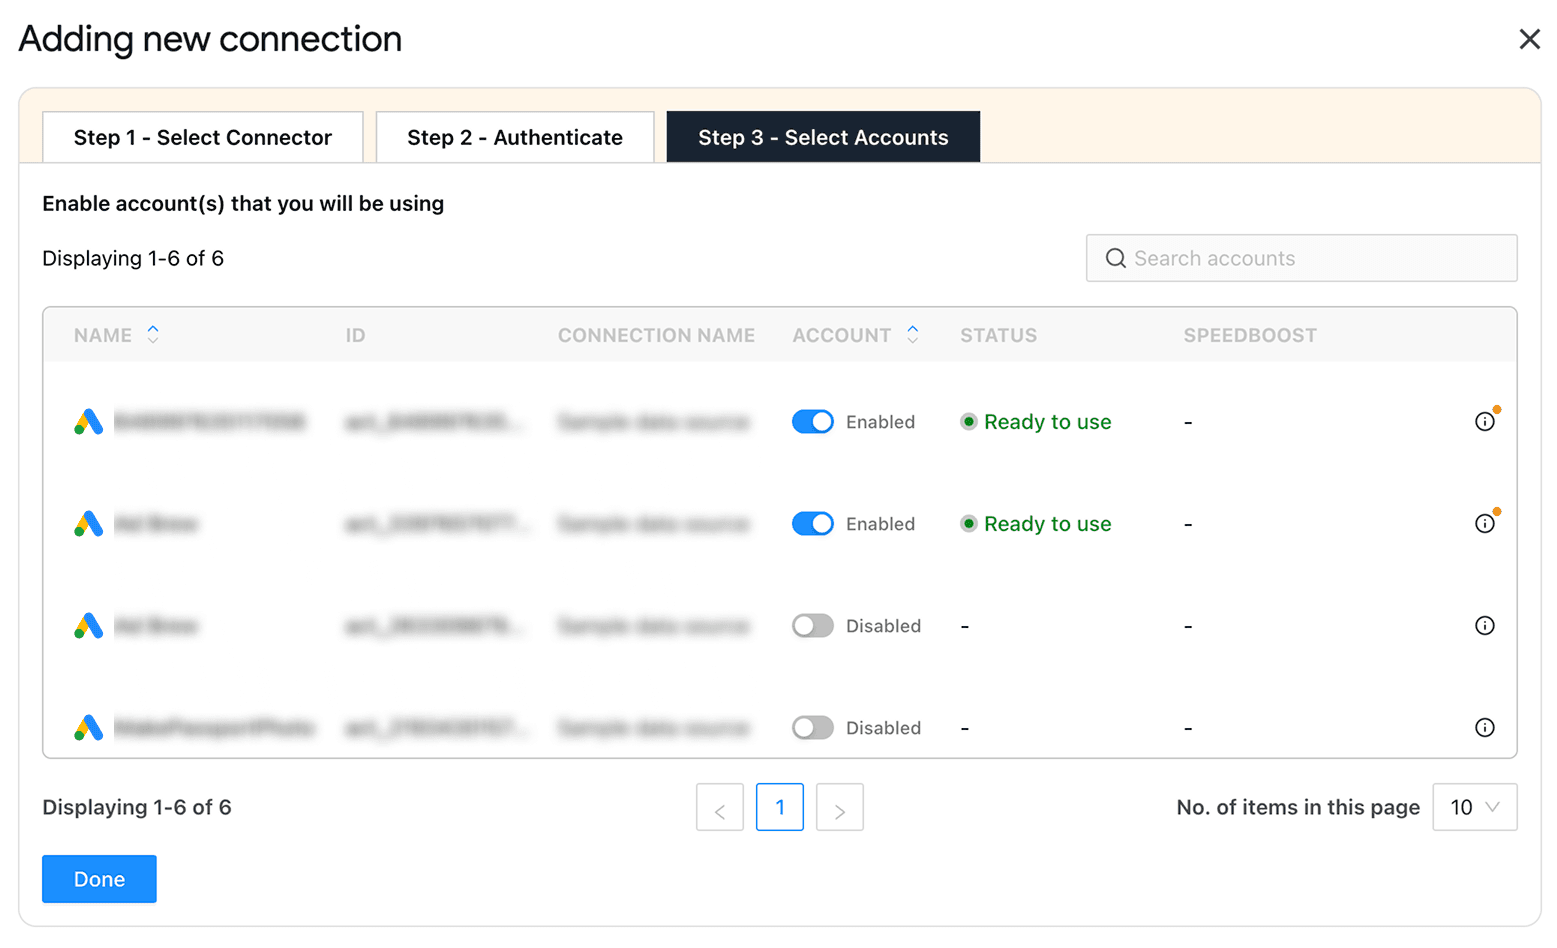Image resolution: width=1557 pixels, height=948 pixels.
Task: Turn off the second account's Enabled switch
Action: pos(812,523)
